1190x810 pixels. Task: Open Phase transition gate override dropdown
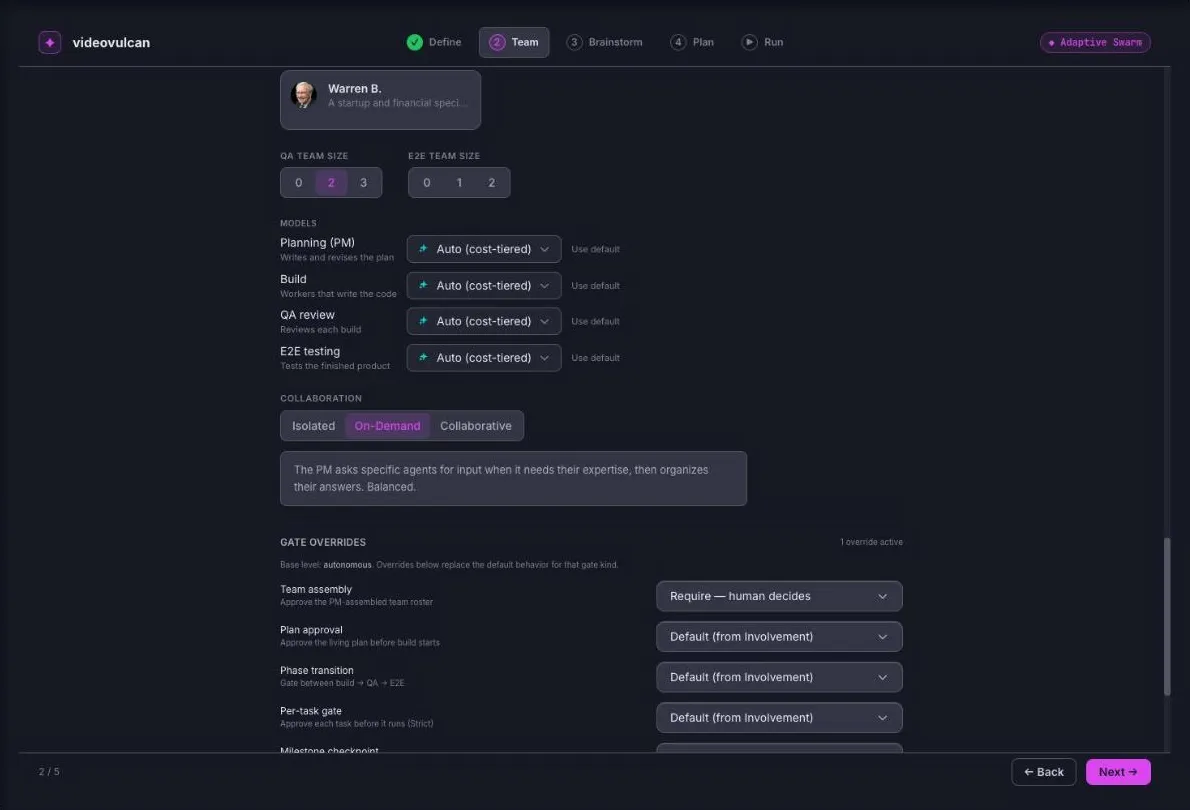click(x=779, y=677)
